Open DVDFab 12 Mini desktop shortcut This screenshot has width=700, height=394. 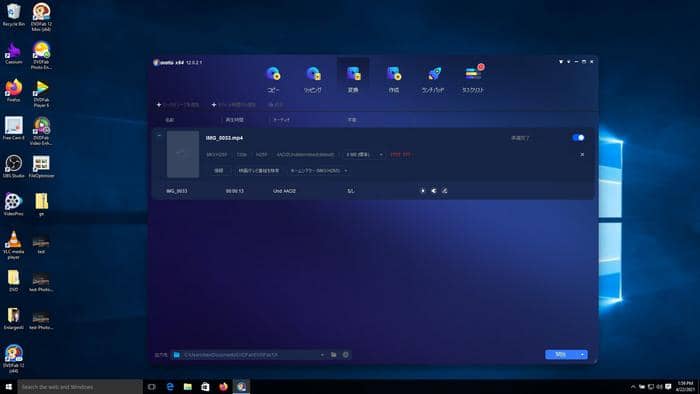(41, 17)
